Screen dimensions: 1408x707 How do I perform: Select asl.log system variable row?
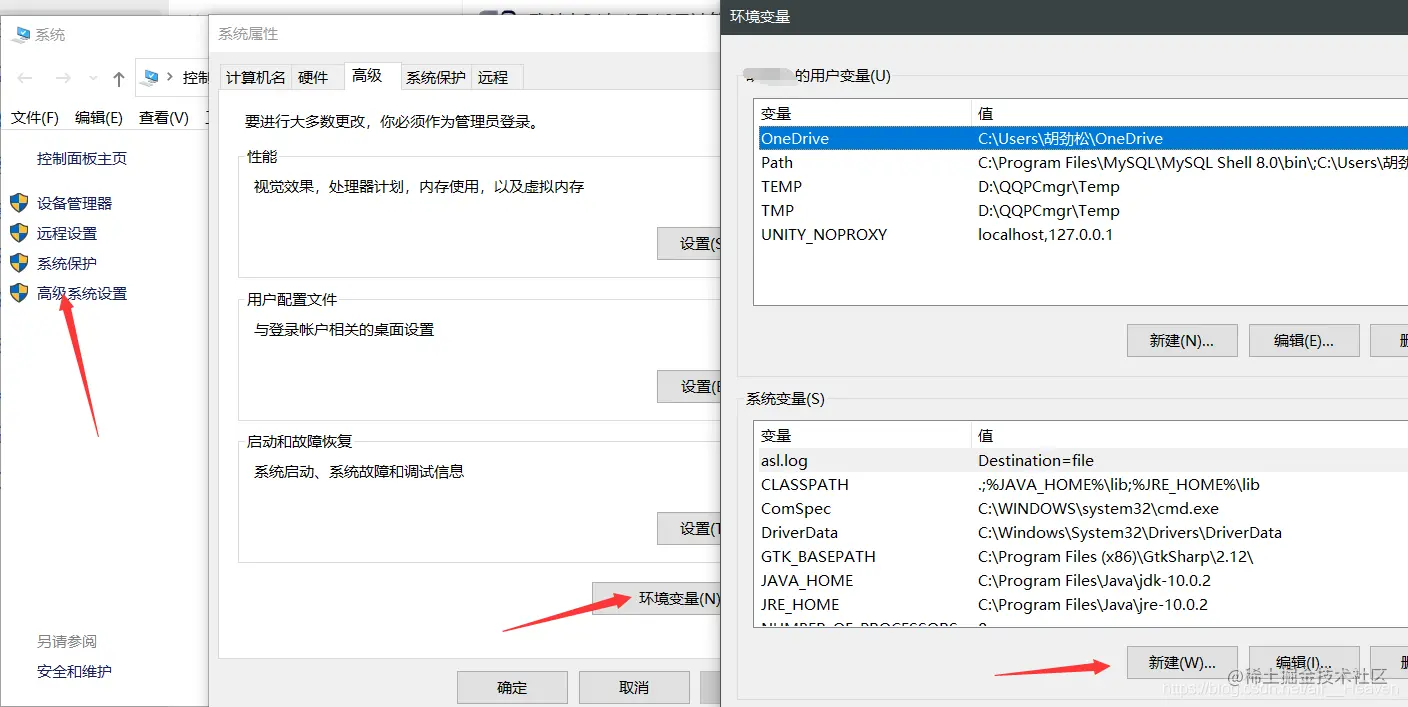pyautogui.click(x=1082, y=460)
